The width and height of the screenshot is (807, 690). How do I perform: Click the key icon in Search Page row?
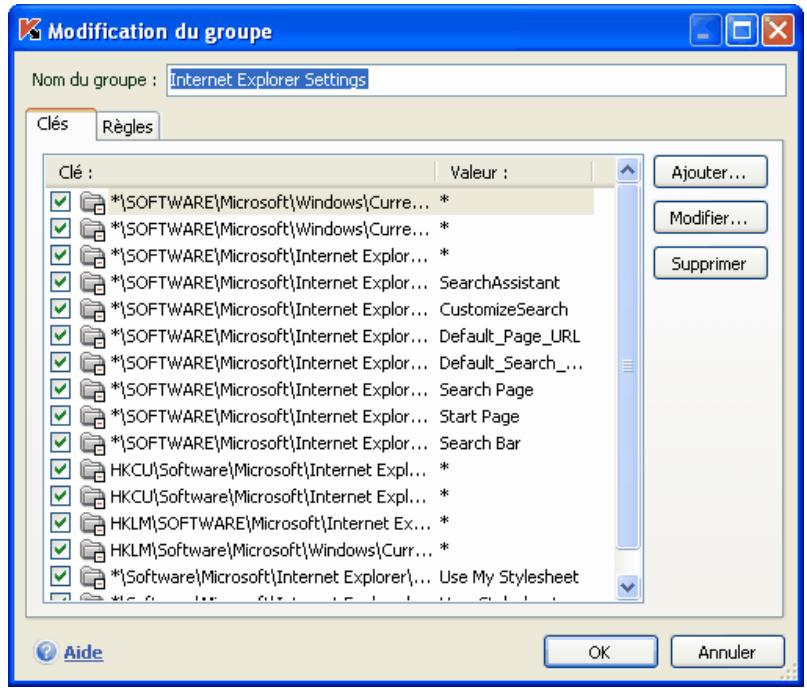pyautogui.click(x=93, y=390)
